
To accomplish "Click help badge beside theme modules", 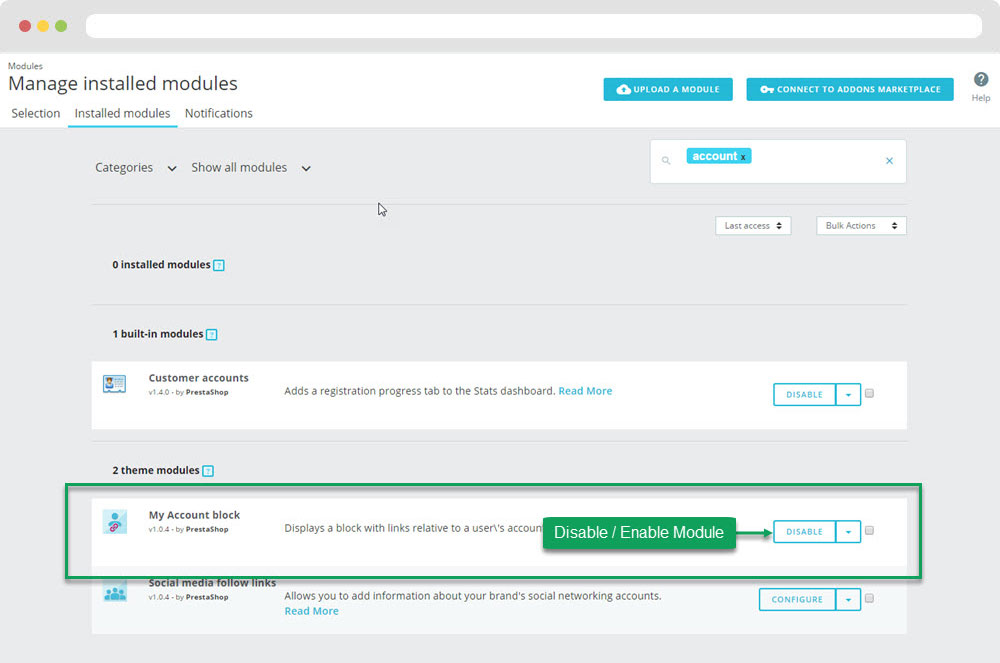I will (x=208, y=471).
